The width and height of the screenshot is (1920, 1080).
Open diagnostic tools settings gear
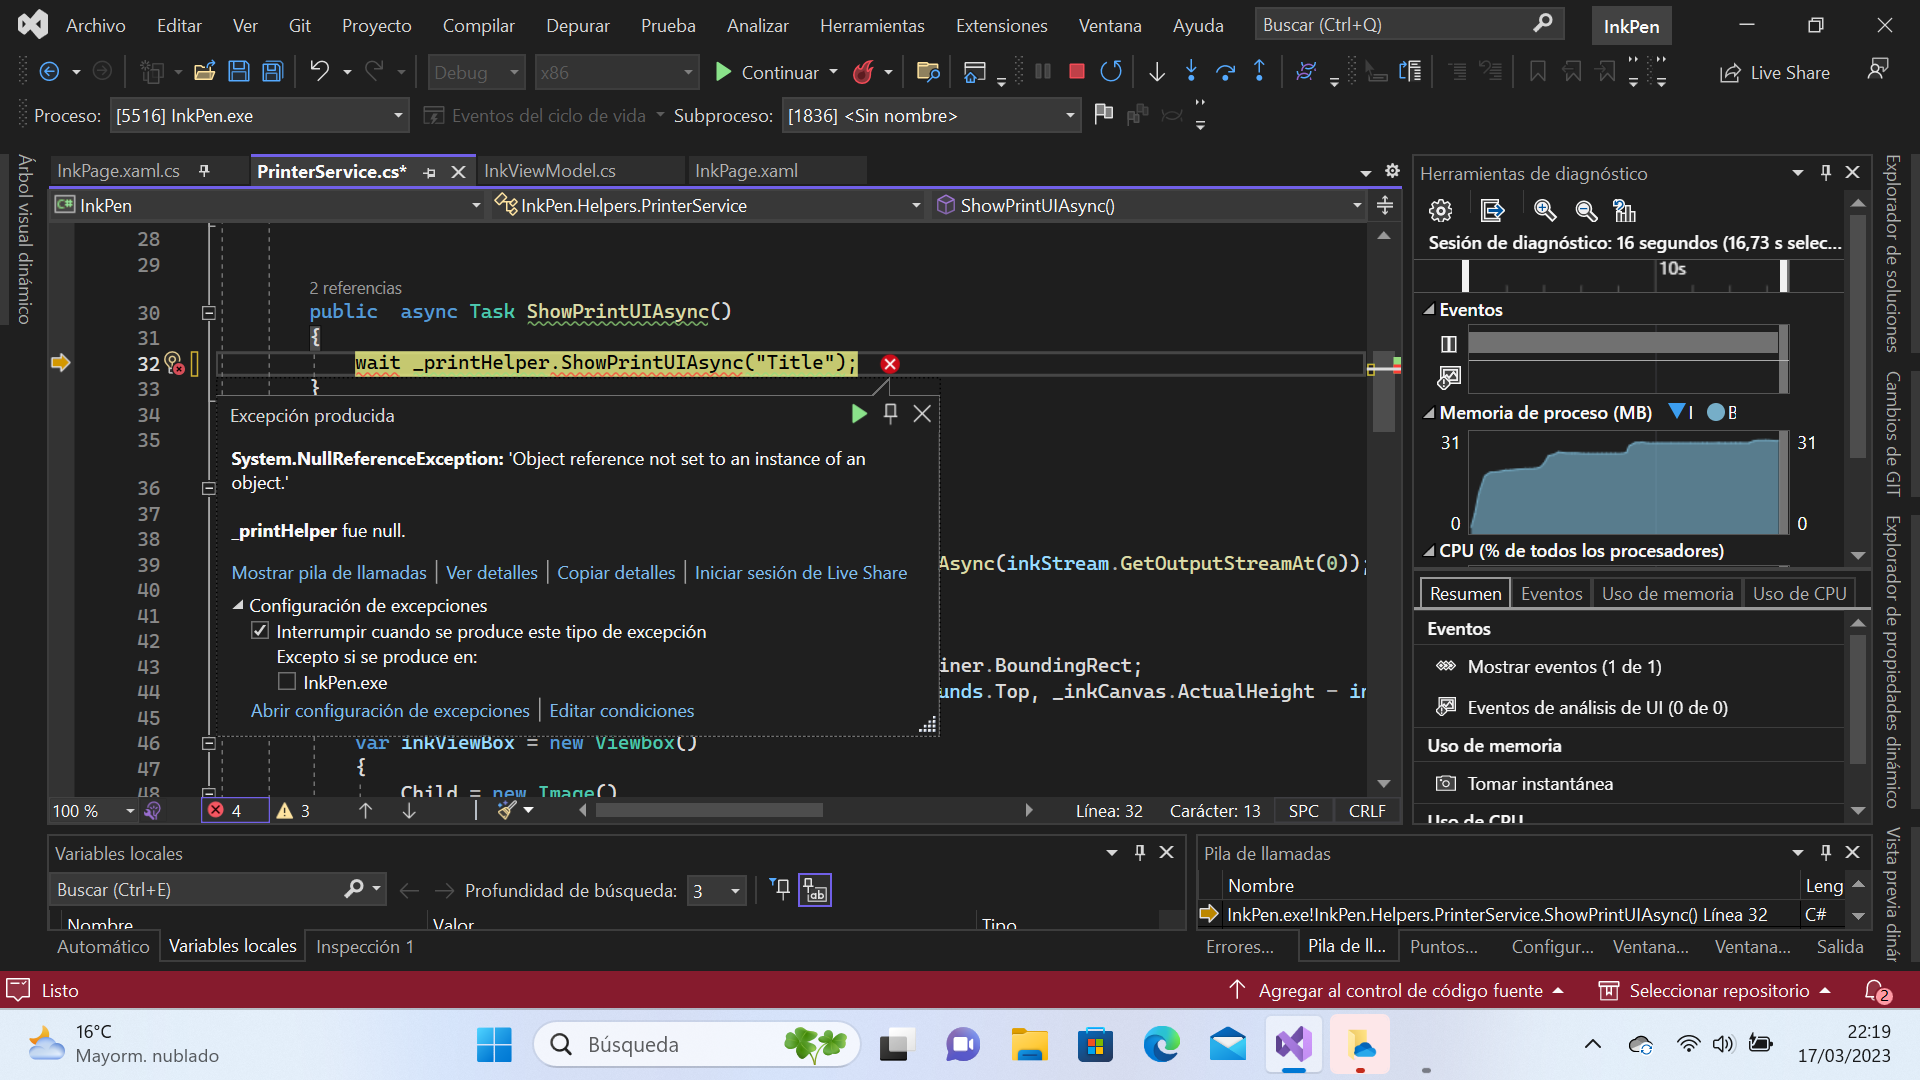(1440, 211)
